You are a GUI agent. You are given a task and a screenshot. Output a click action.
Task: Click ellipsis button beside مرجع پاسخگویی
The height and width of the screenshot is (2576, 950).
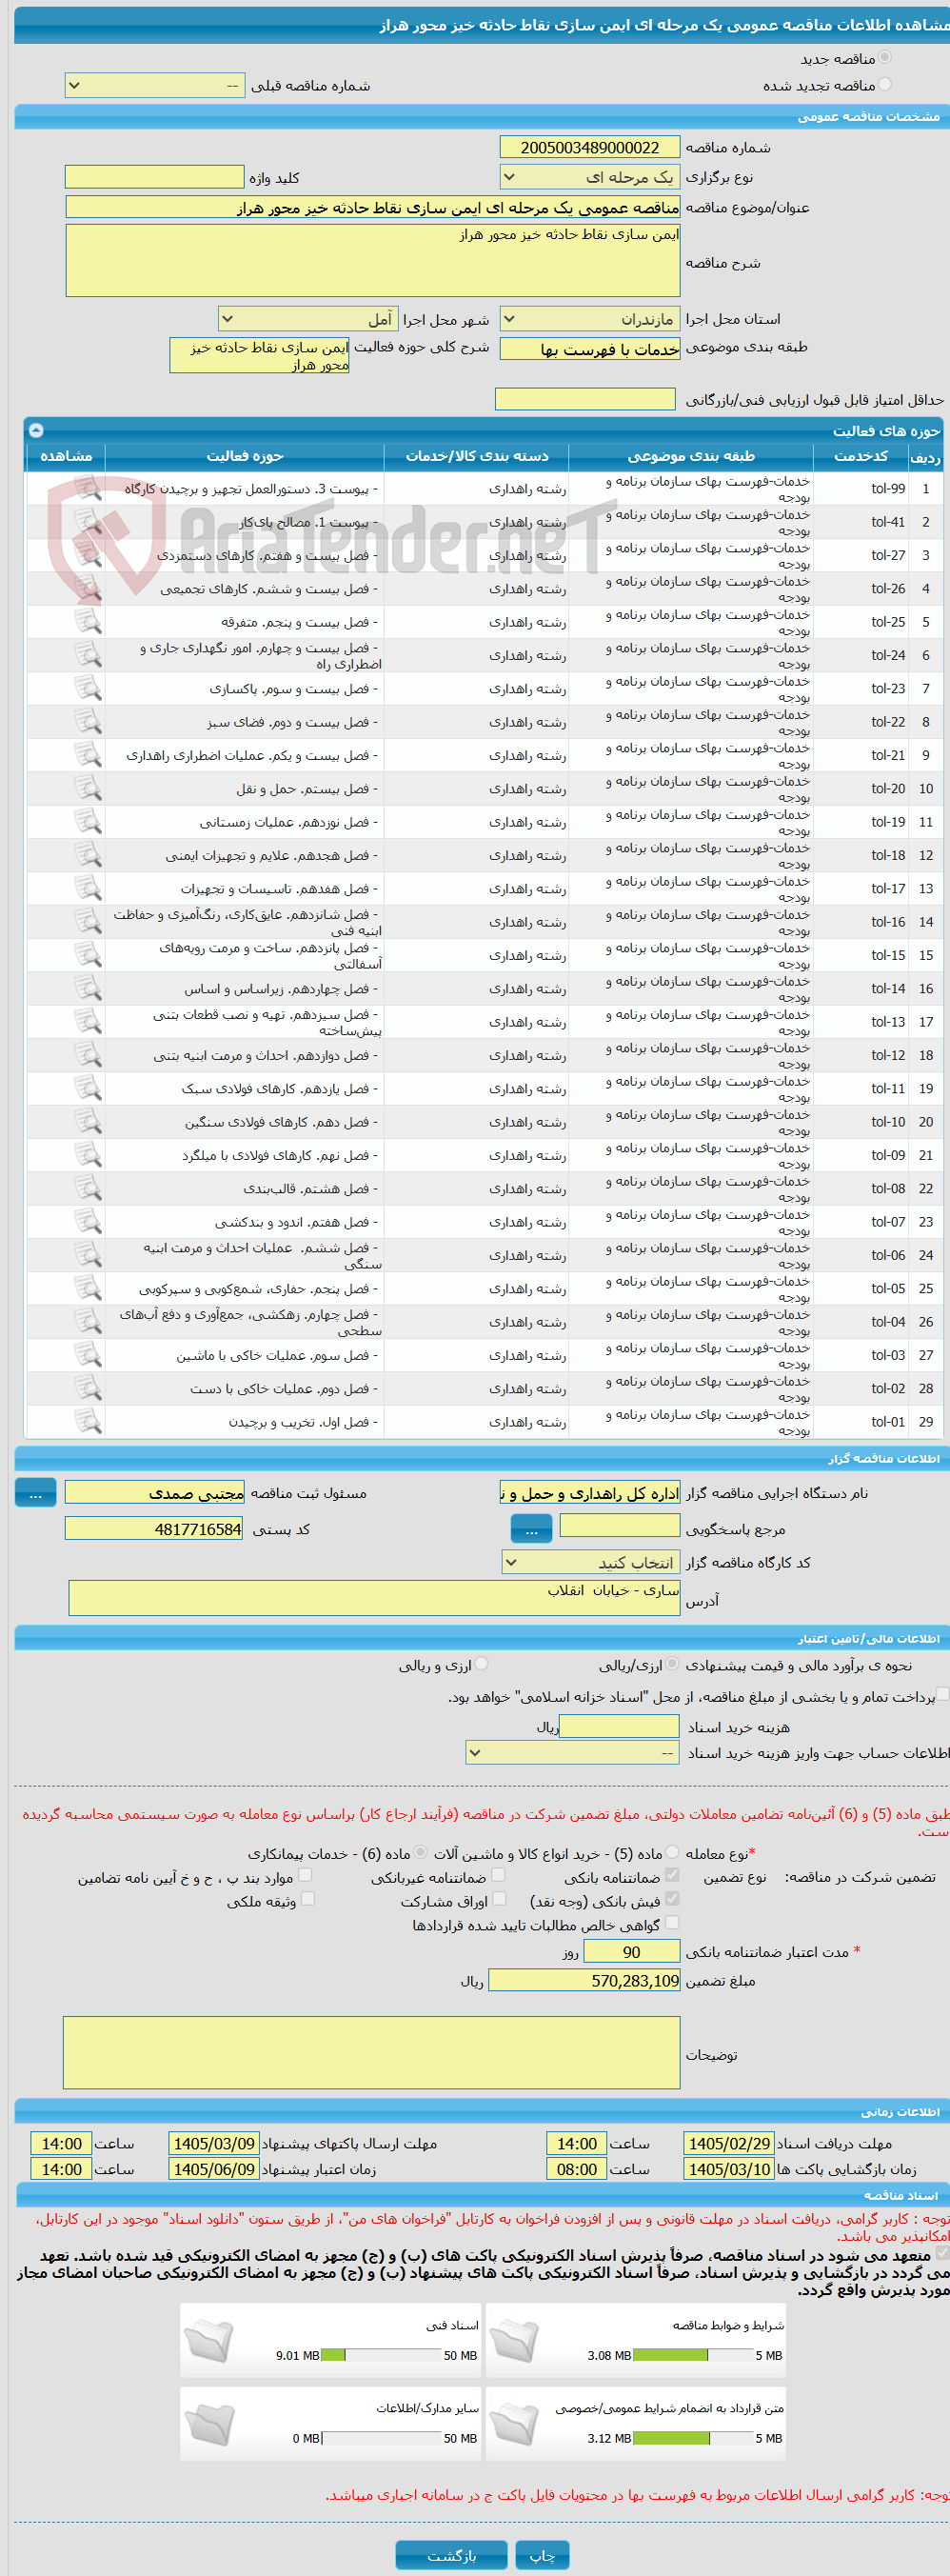tap(531, 1529)
